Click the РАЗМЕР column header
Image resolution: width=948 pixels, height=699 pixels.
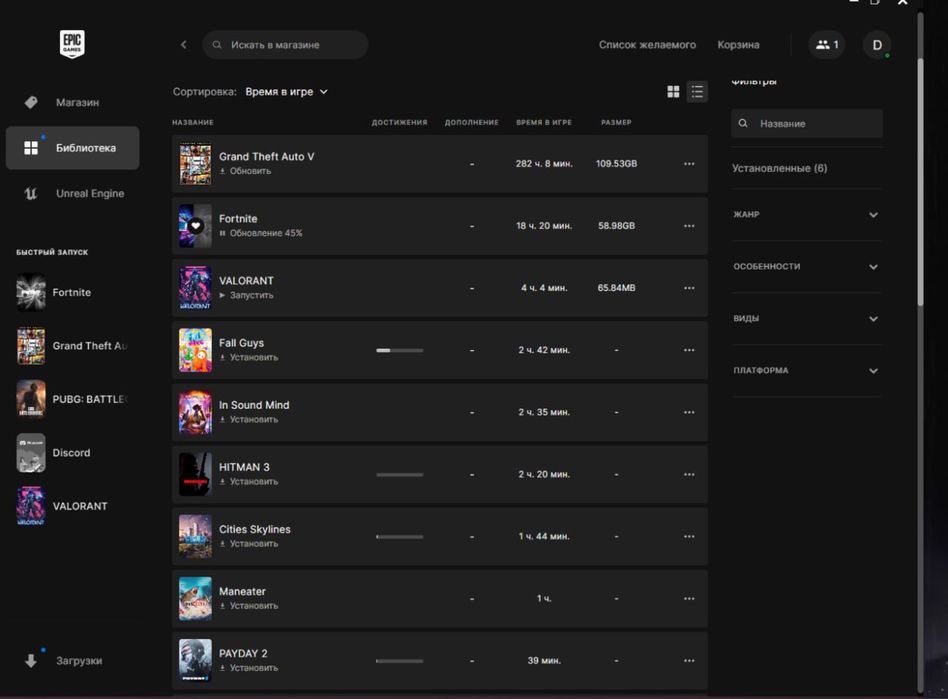[616, 122]
